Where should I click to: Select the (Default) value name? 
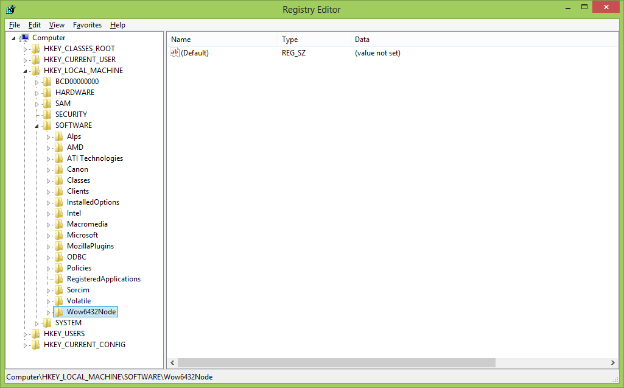tap(195, 53)
